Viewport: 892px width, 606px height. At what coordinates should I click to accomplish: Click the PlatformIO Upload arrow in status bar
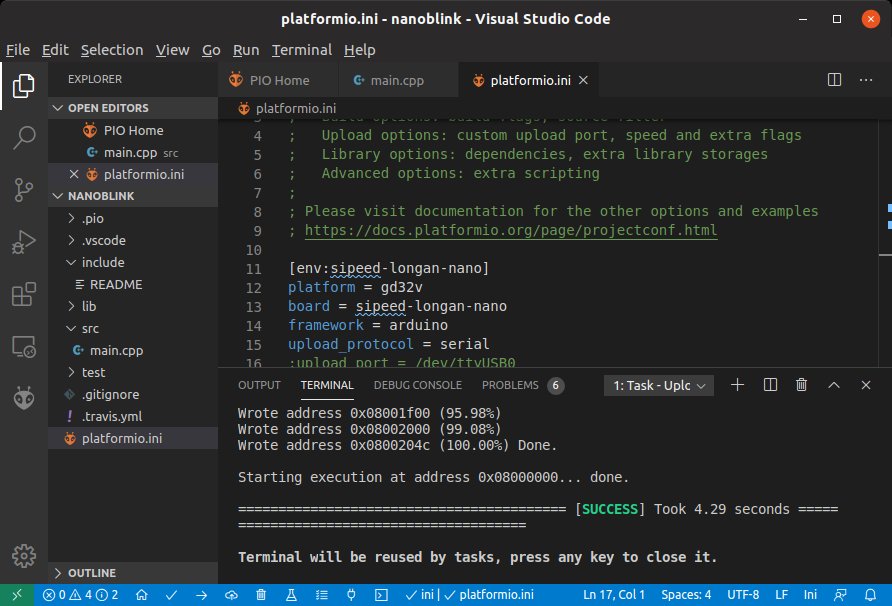coord(201,595)
